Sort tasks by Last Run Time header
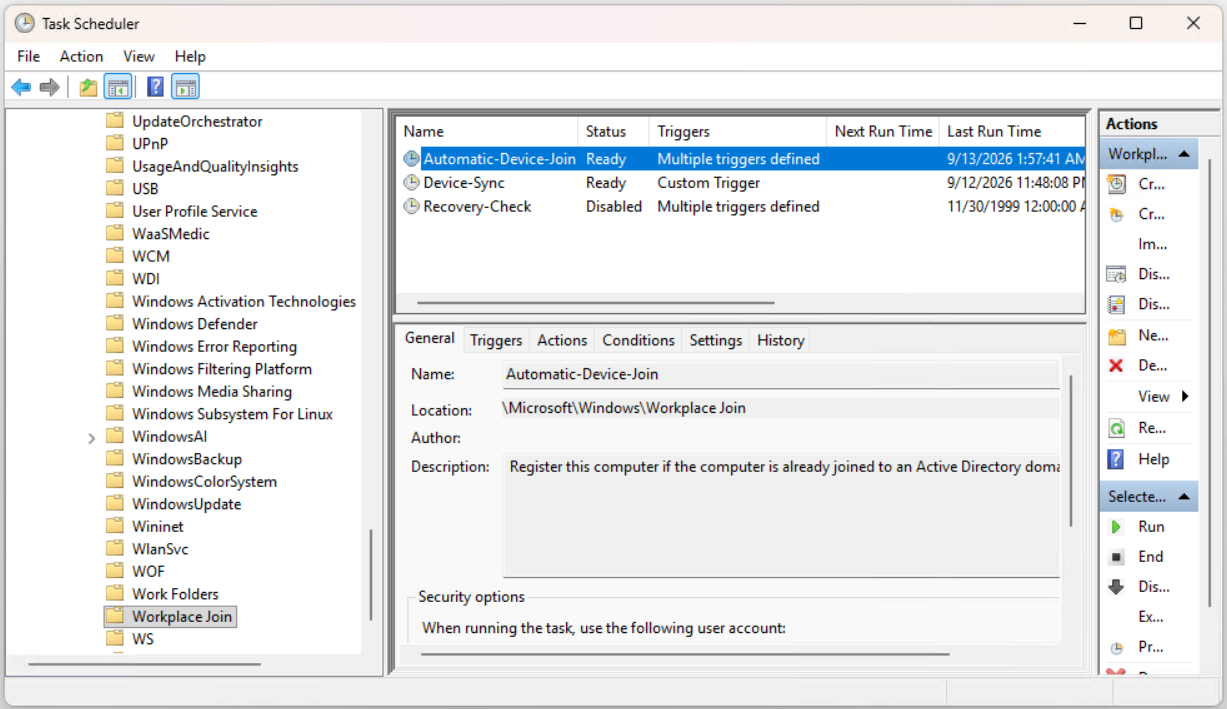This screenshot has width=1227, height=709. (1012, 131)
